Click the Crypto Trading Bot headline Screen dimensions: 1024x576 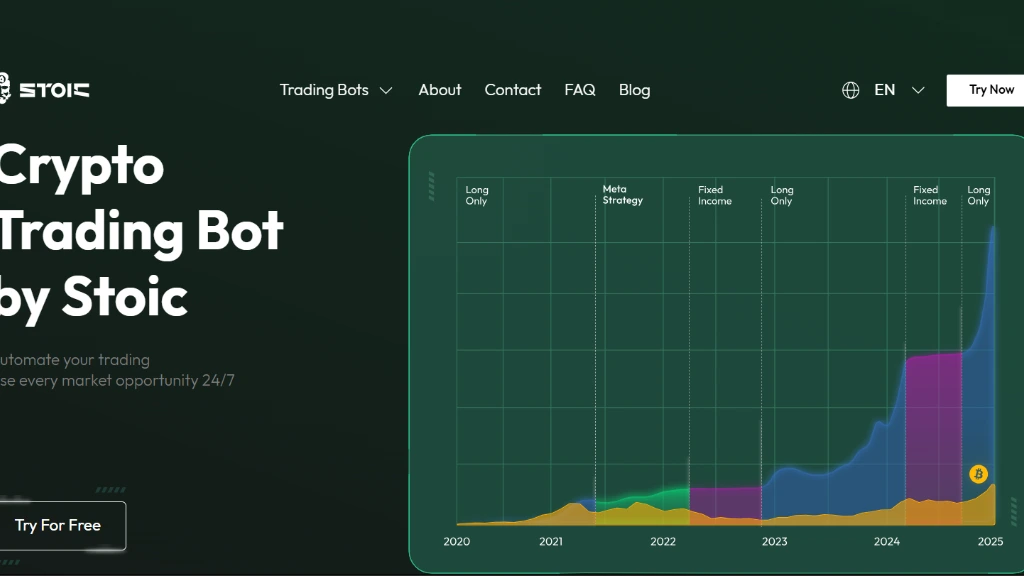141,232
